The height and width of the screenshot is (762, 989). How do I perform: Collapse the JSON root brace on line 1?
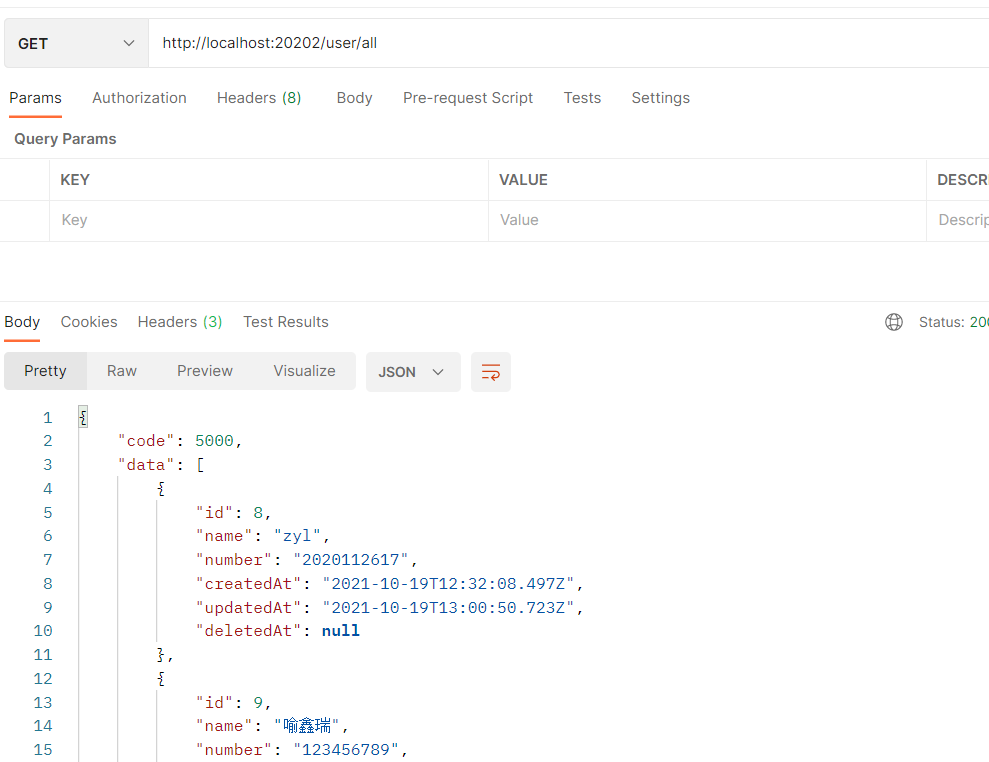coord(83,417)
